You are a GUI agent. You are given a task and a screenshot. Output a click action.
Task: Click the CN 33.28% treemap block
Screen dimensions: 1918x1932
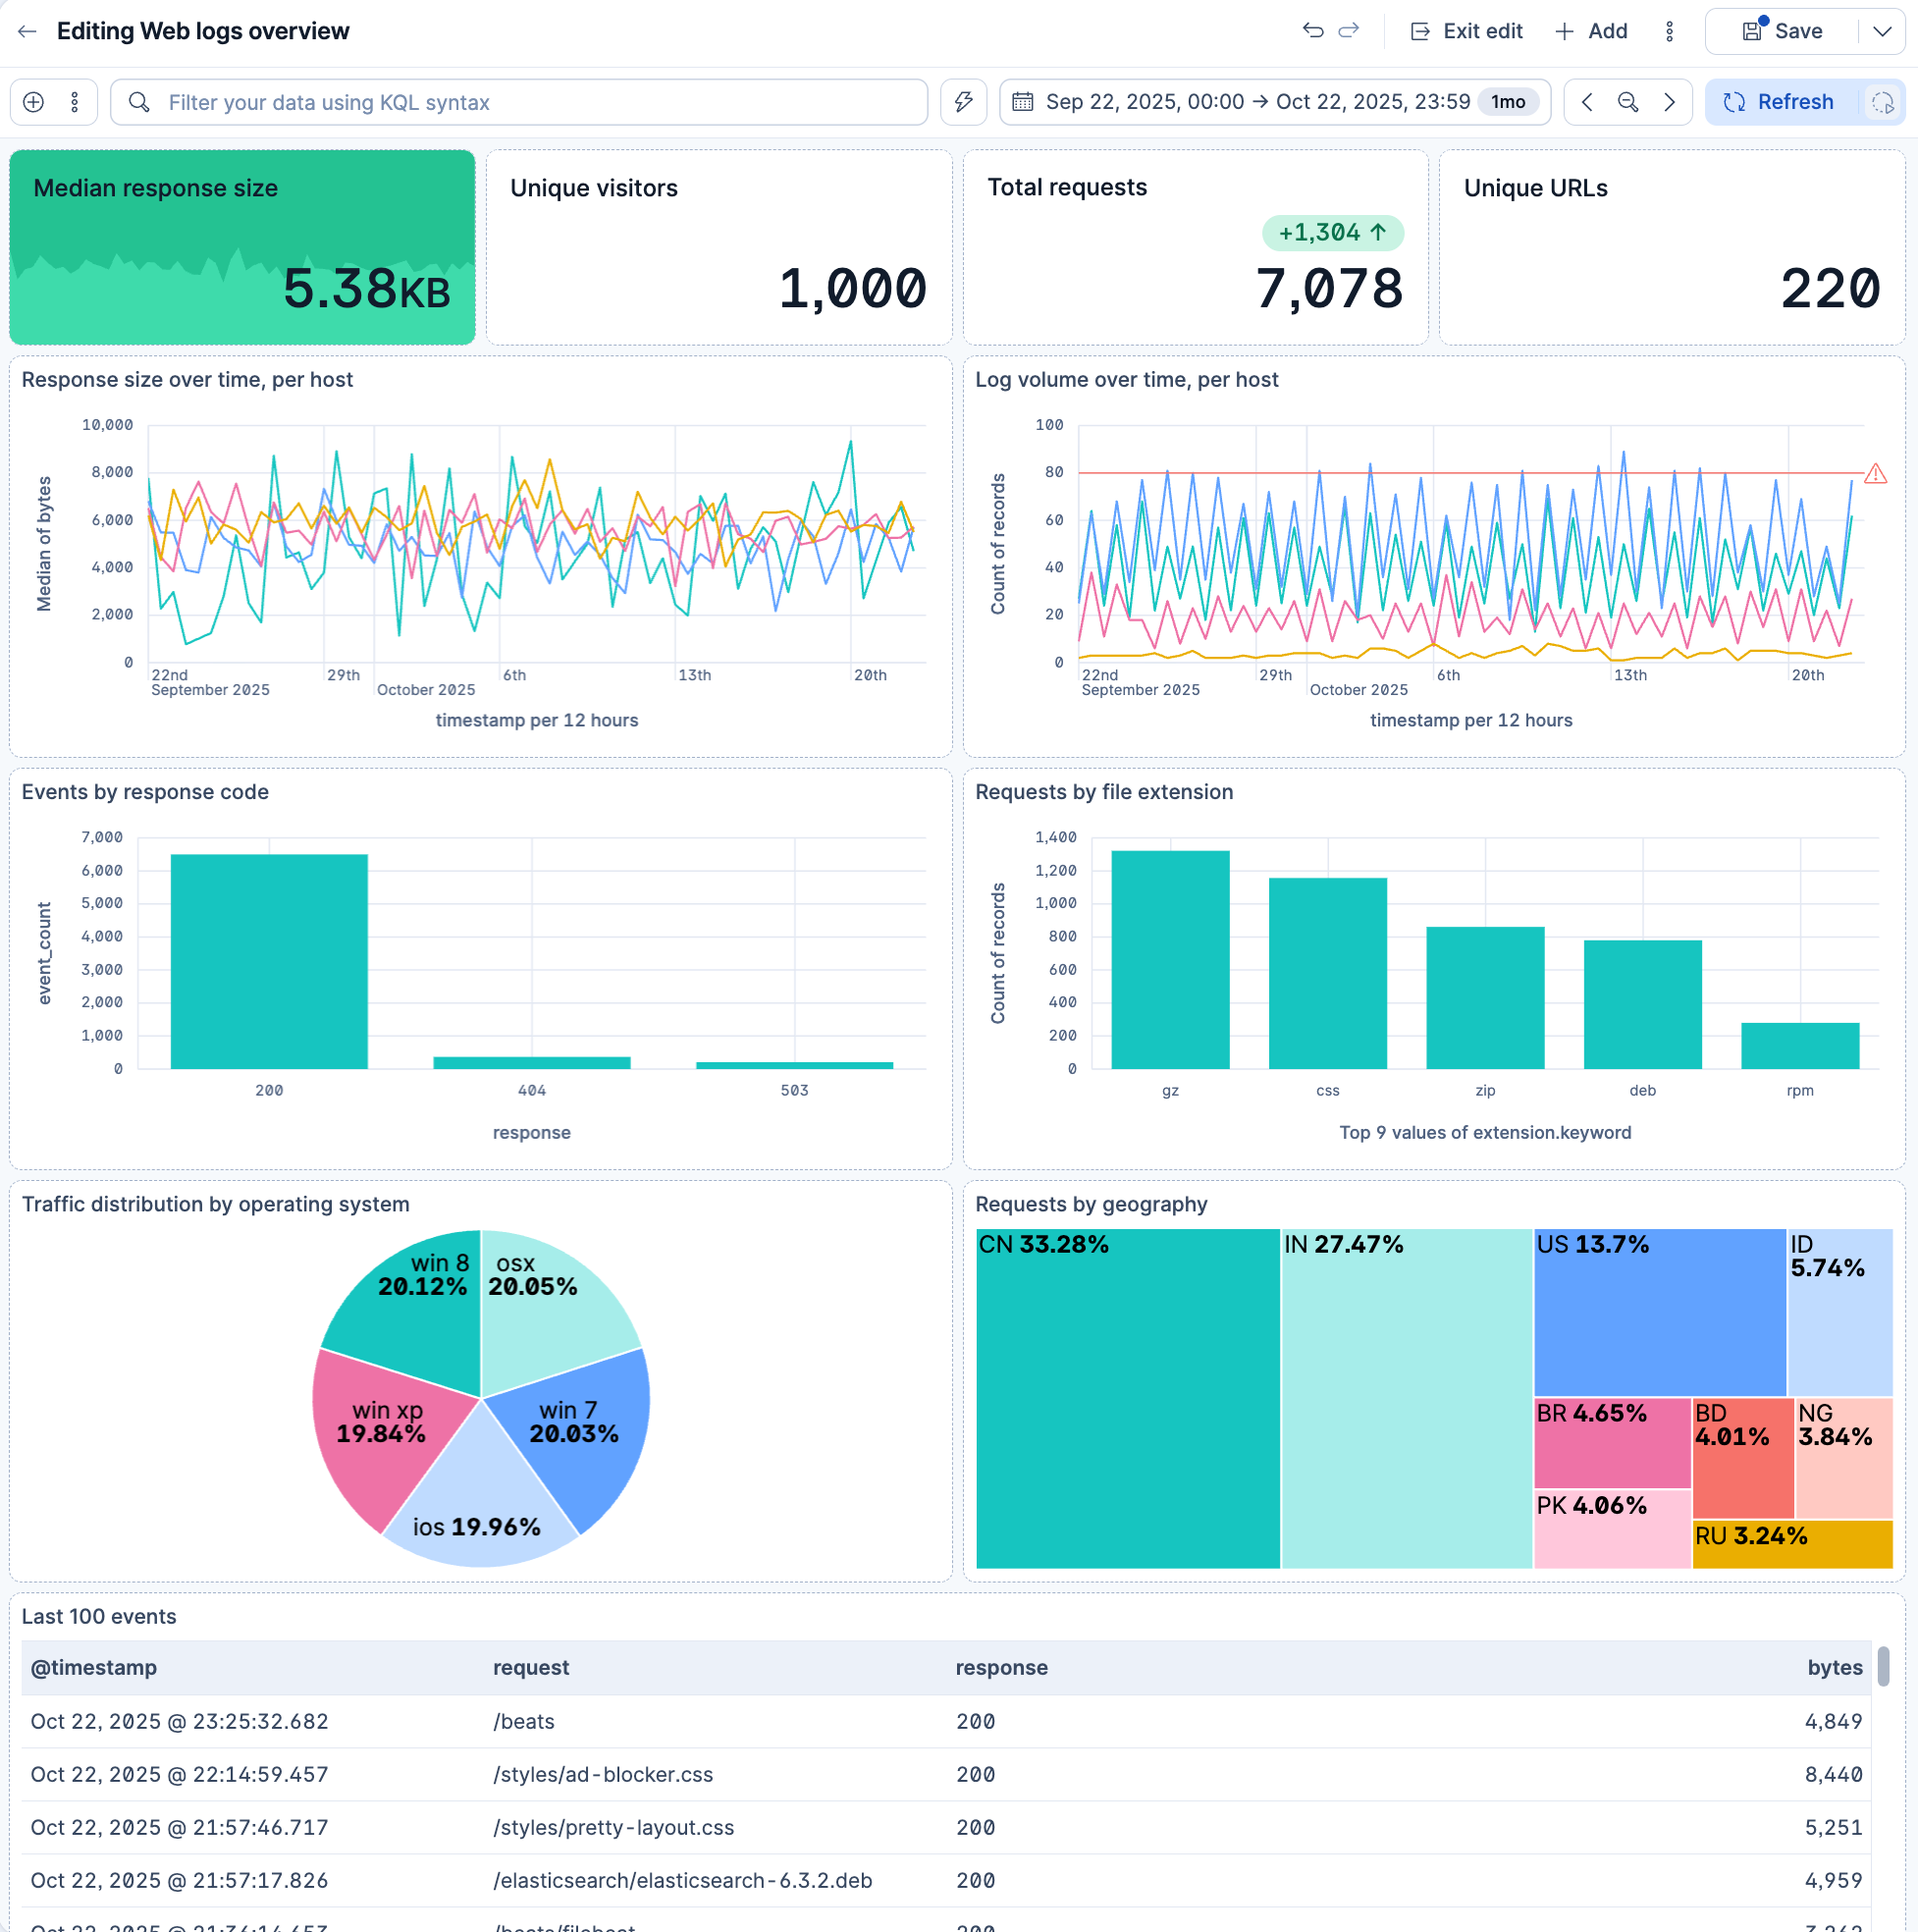pos(1127,1398)
